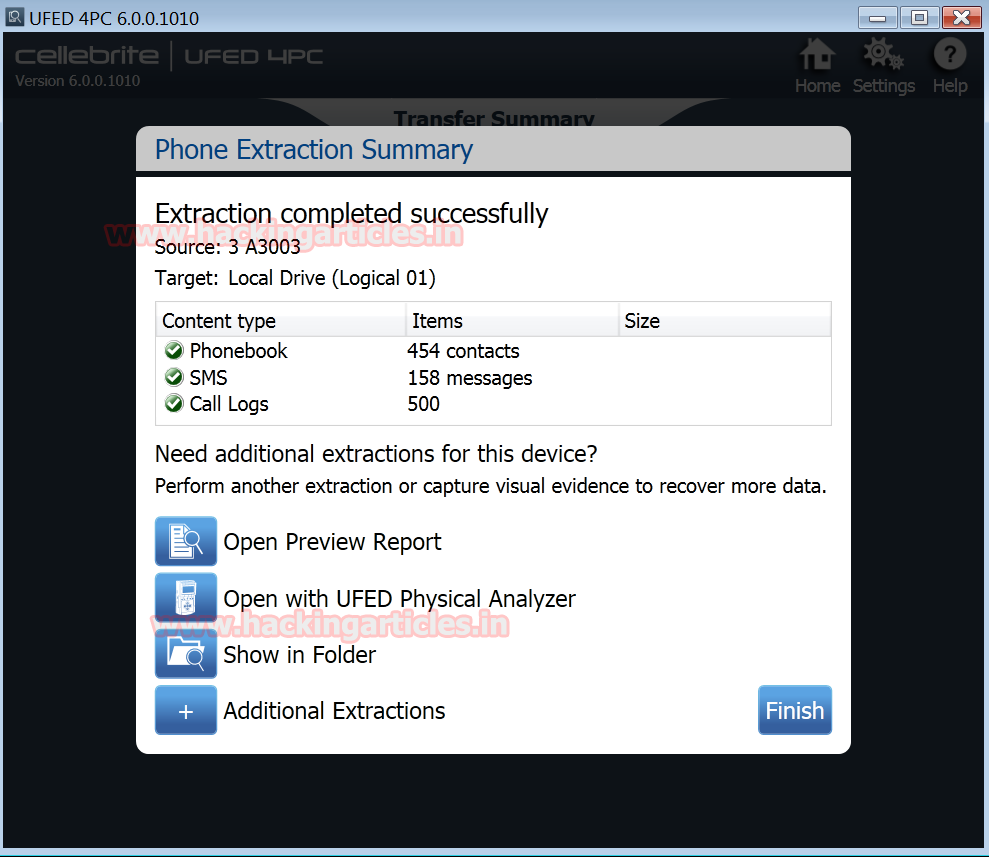This screenshot has height=857, width=989.
Task: Click the '158 messages' value
Action: pos(469,378)
